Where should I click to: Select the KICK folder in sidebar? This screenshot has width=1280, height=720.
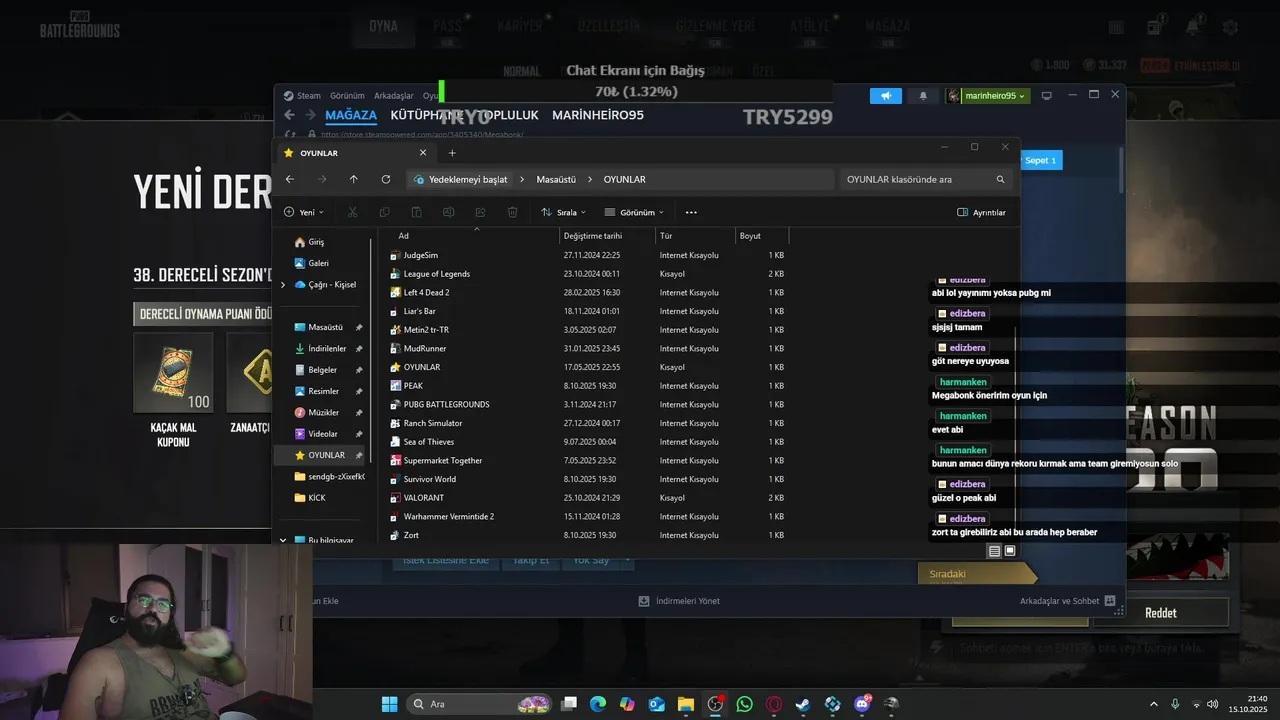[316, 497]
